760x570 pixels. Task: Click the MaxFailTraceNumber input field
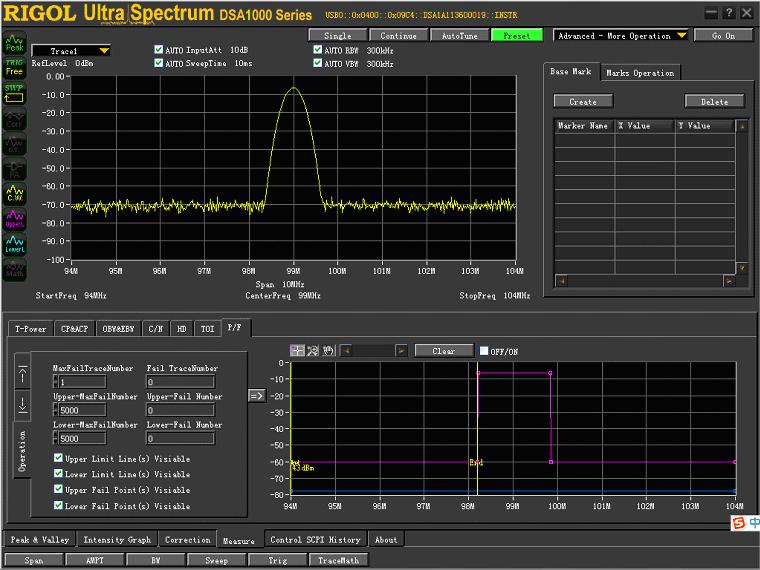pyautogui.click(x=81, y=382)
